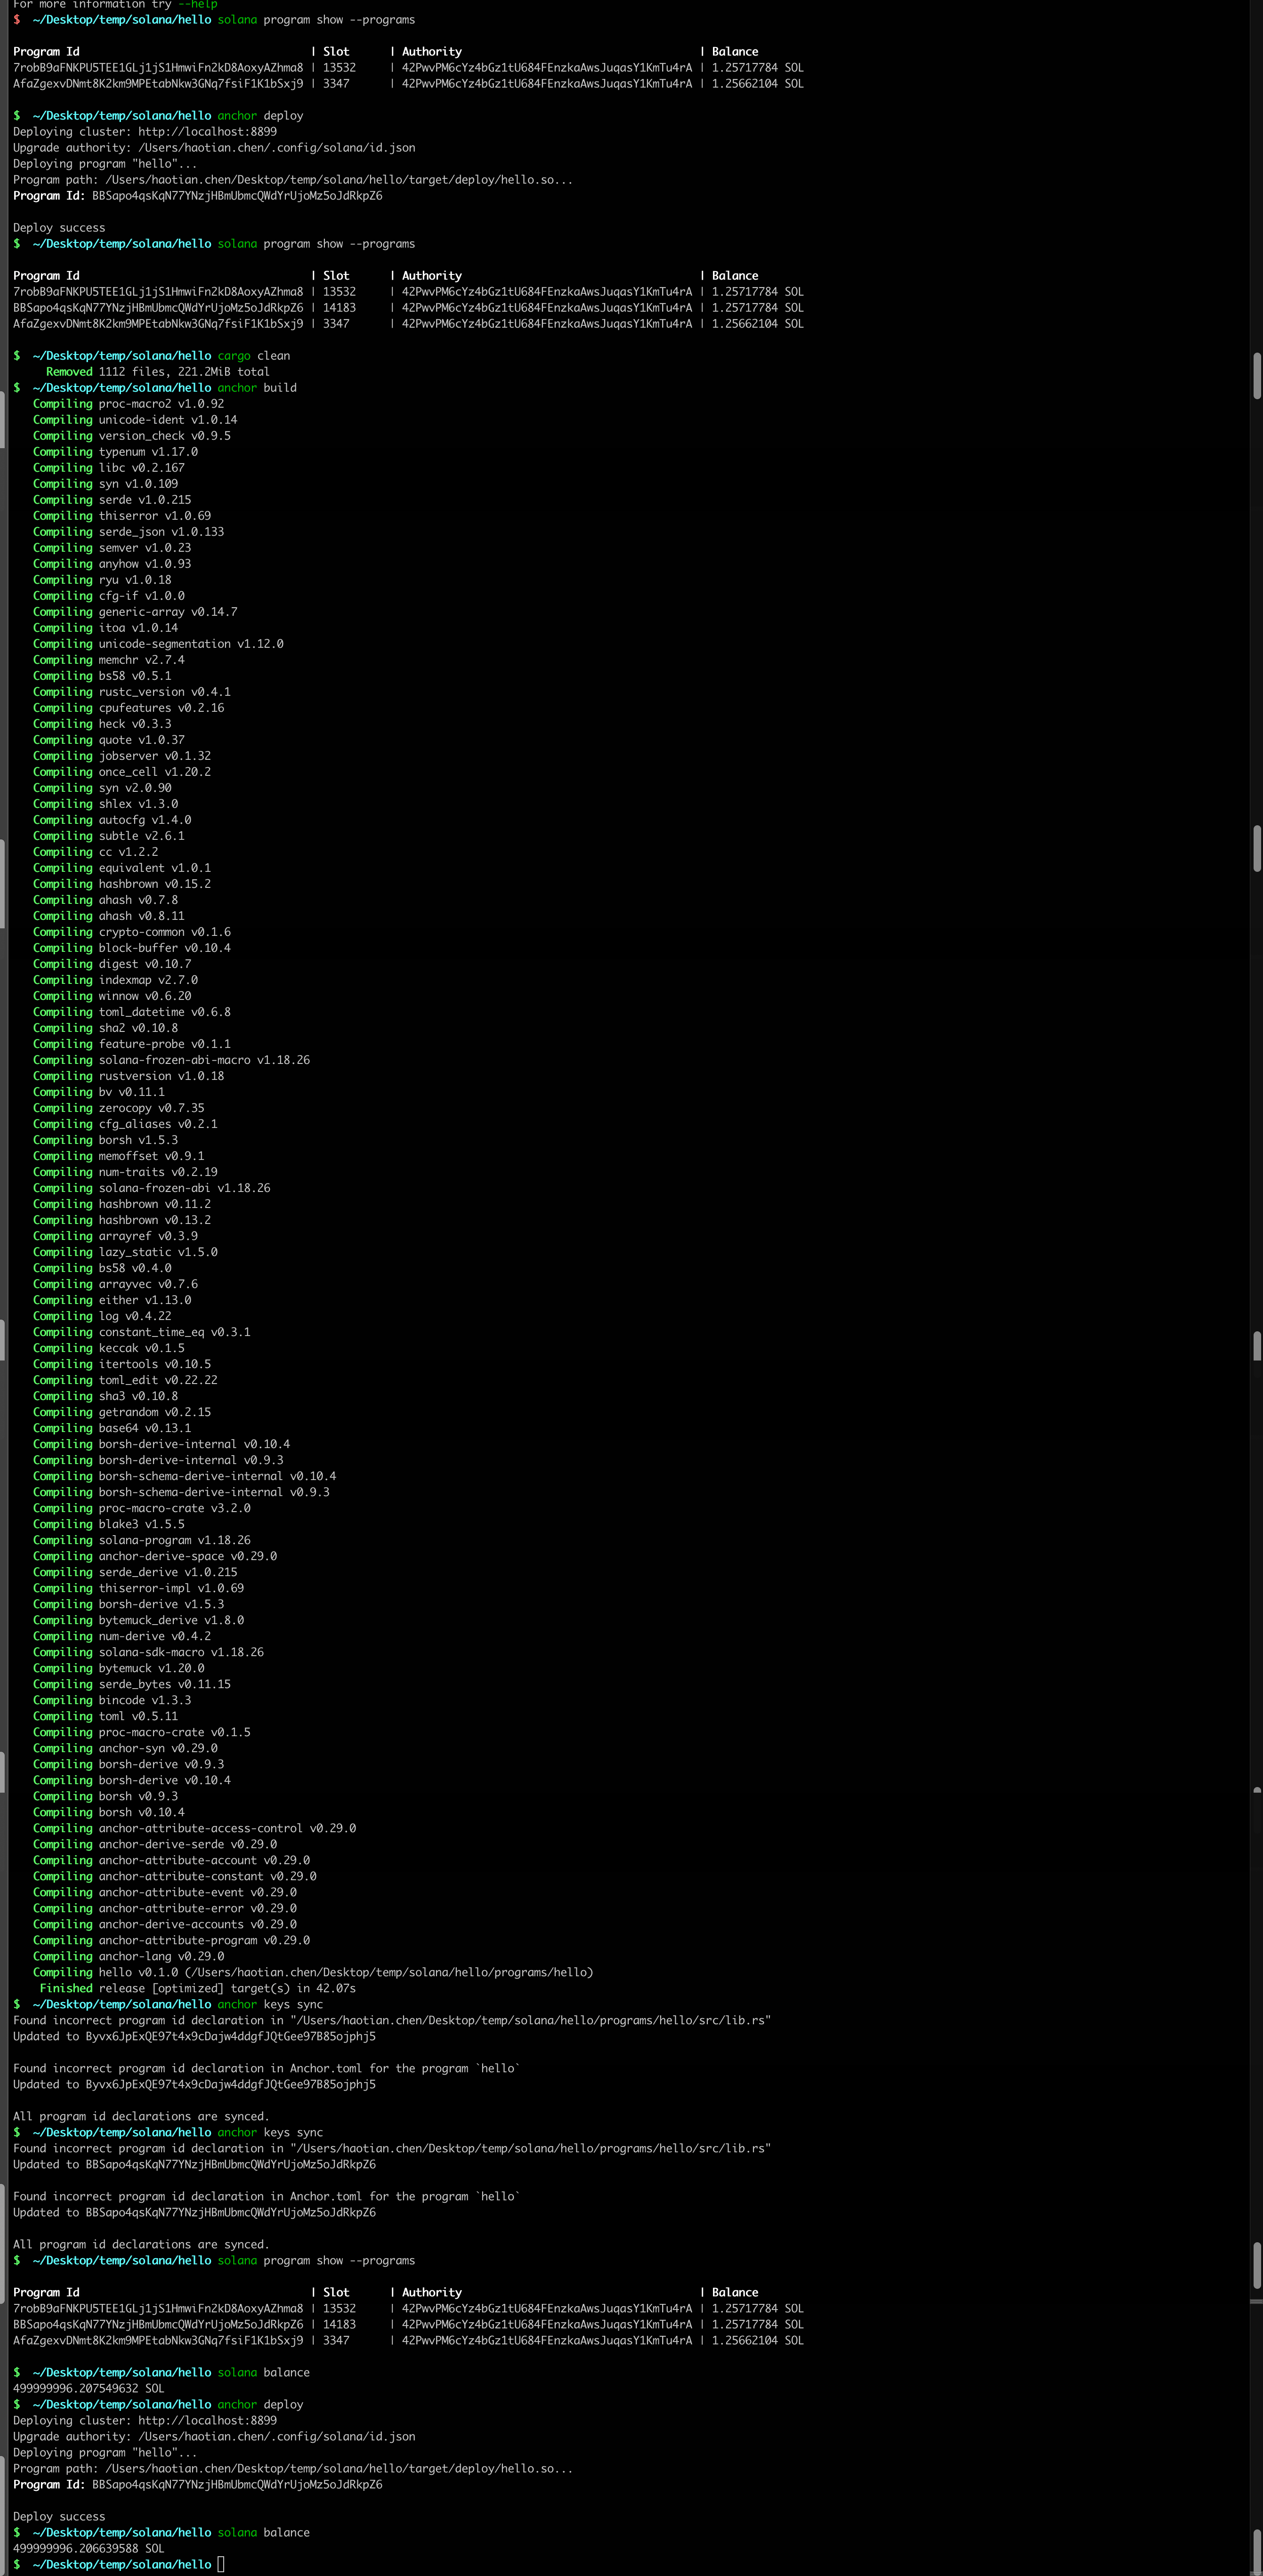
Task: Click 'Compiling sha3 v0.10.8' line
Action: pos(105,1396)
